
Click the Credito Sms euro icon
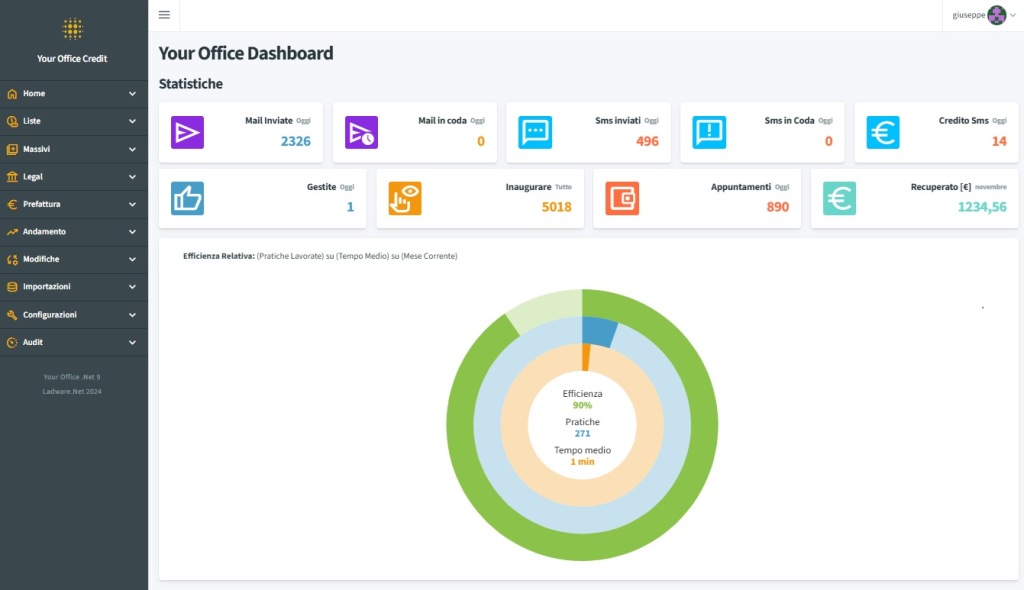(882, 131)
